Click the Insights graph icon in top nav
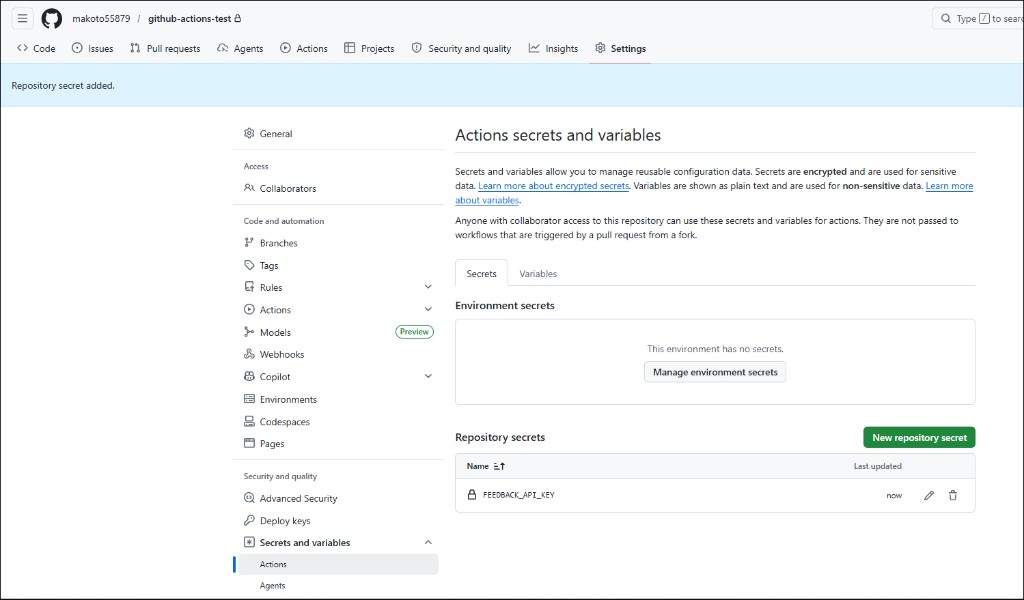 point(534,48)
